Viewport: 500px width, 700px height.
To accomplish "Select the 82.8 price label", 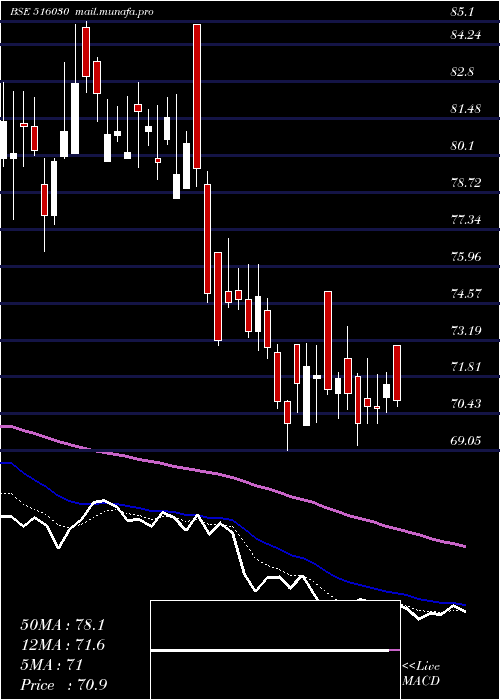I will point(462,71).
